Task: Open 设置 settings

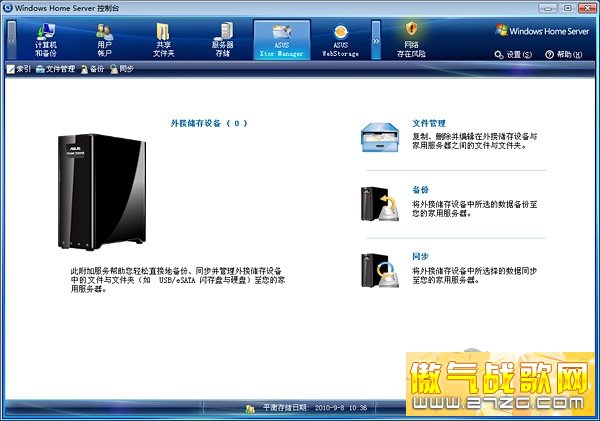Action: pyautogui.click(x=513, y=55)
